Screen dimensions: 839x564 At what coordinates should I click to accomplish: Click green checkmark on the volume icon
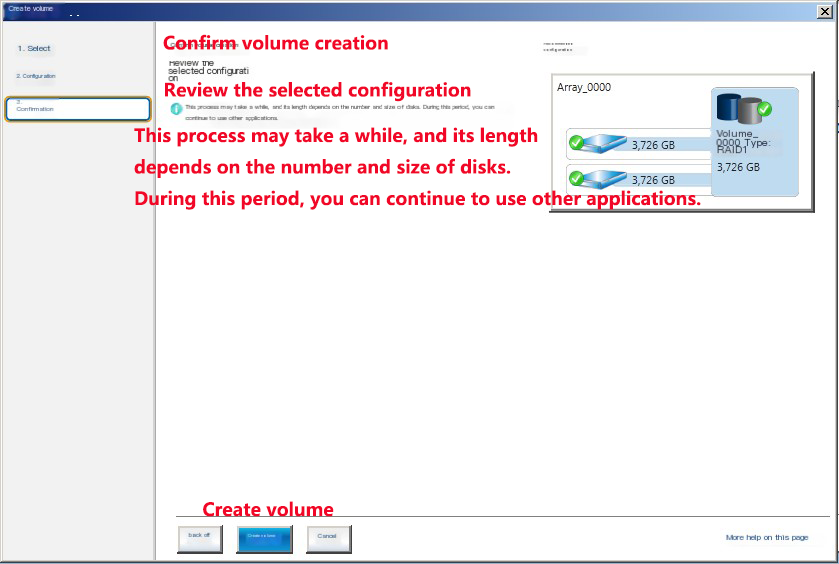pyautogui.click(x=764, y=108)
